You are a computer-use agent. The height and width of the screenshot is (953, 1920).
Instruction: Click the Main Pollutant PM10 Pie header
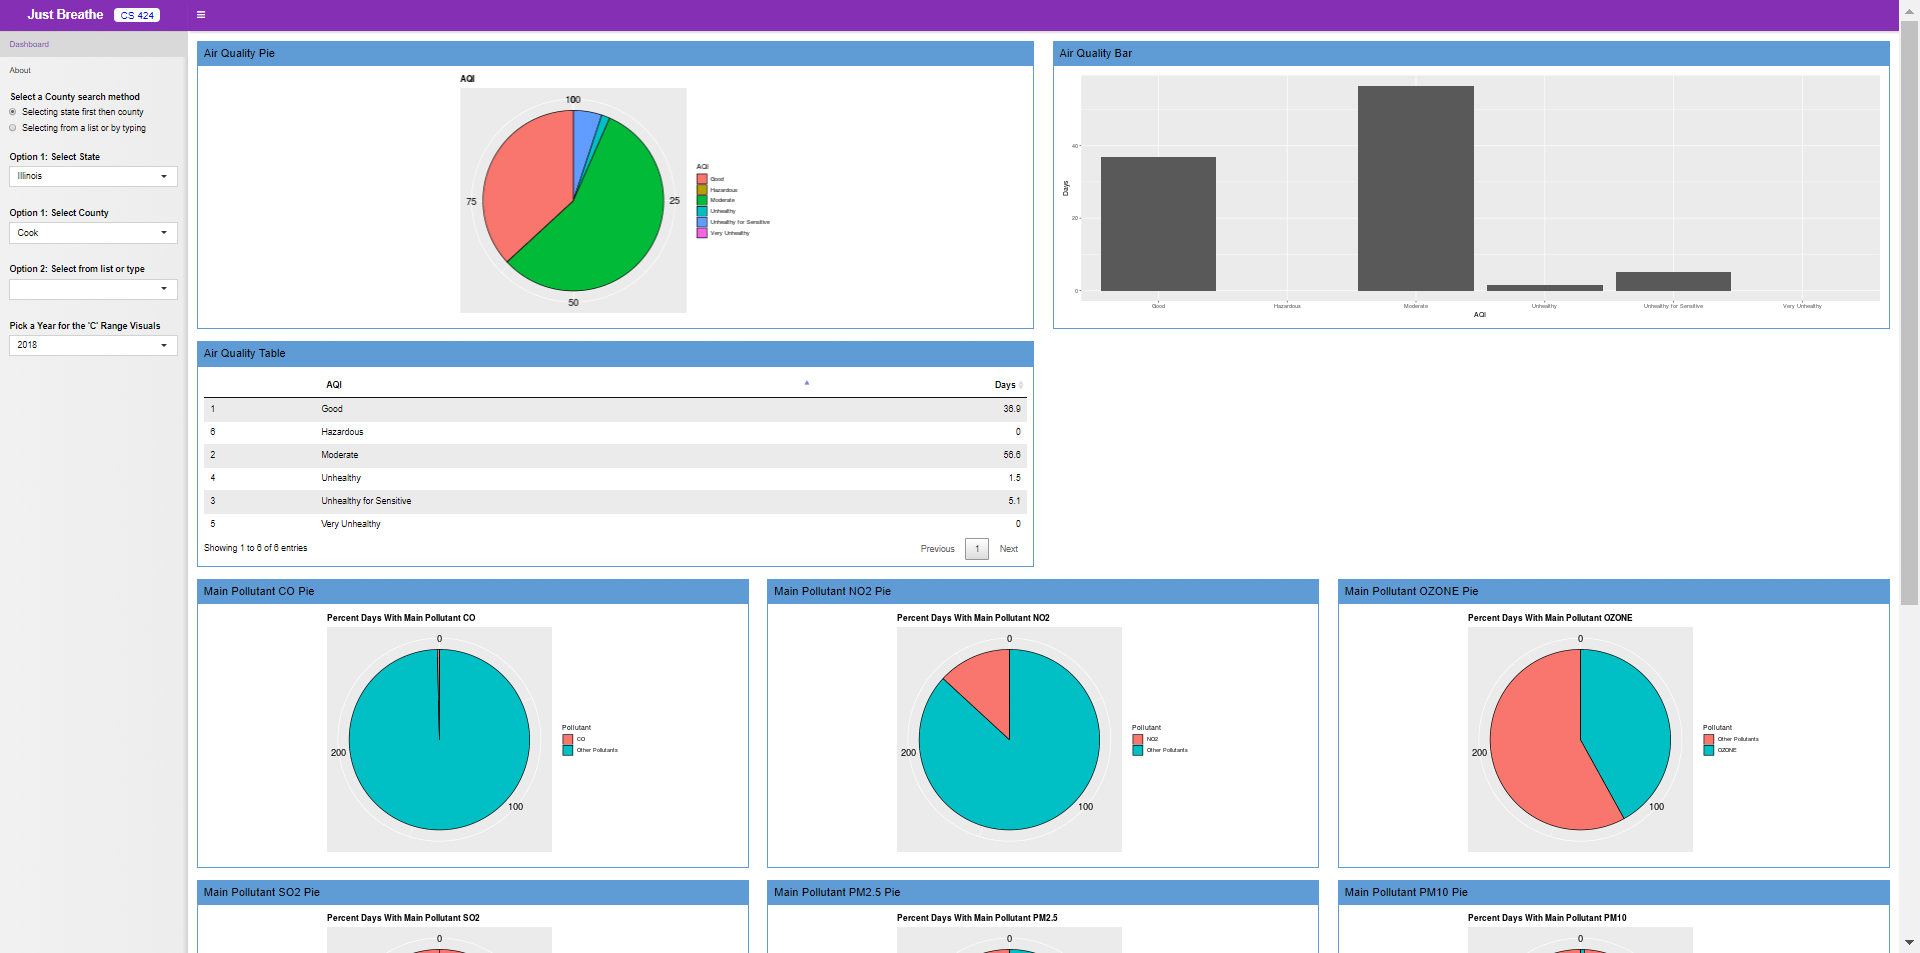pos(1614,893)
